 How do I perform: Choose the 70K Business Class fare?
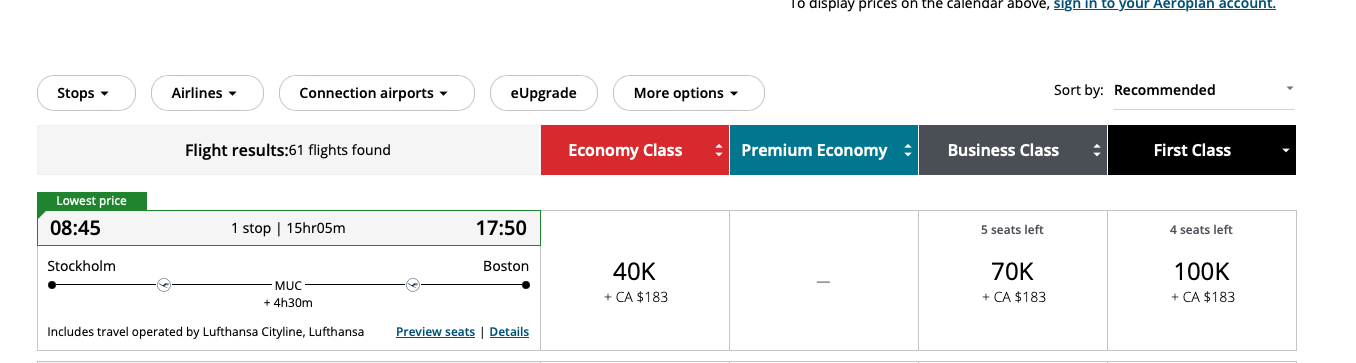pos(1013,280)
